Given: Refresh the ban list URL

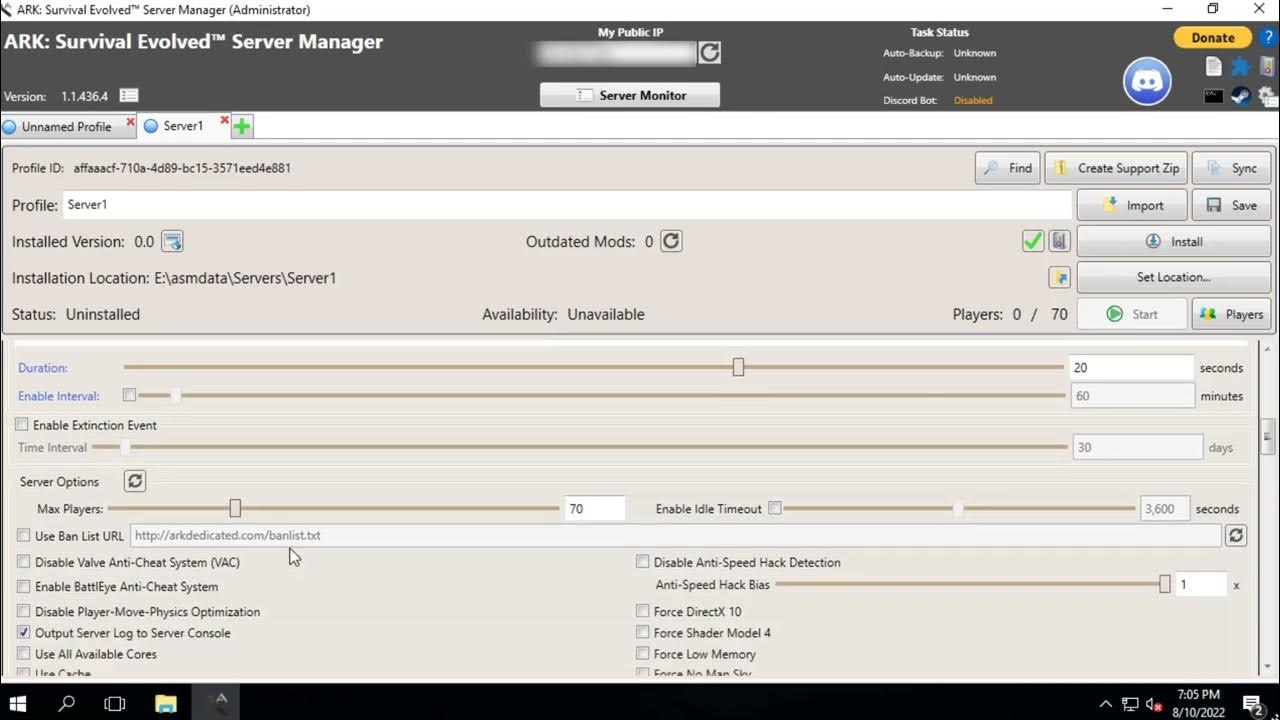Looking at the screenshot, I should click(x=1236, y=535).
